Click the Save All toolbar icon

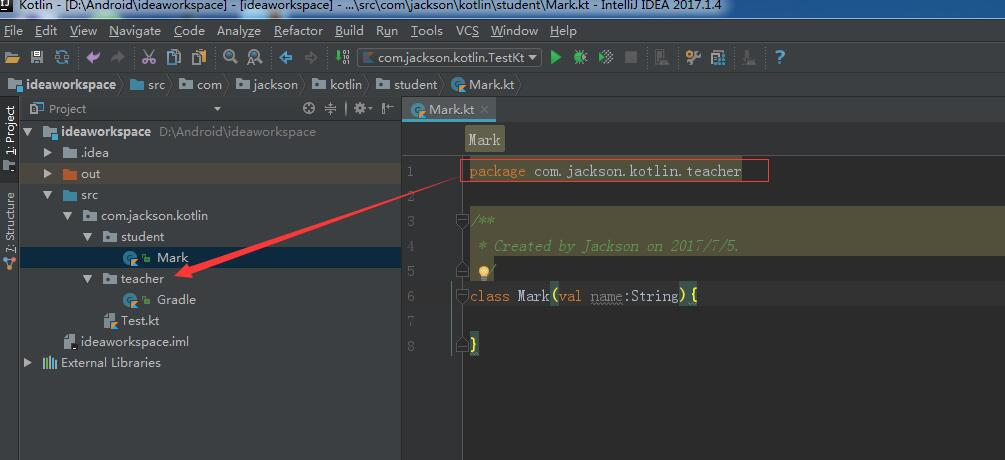click(x=37, y=58)
